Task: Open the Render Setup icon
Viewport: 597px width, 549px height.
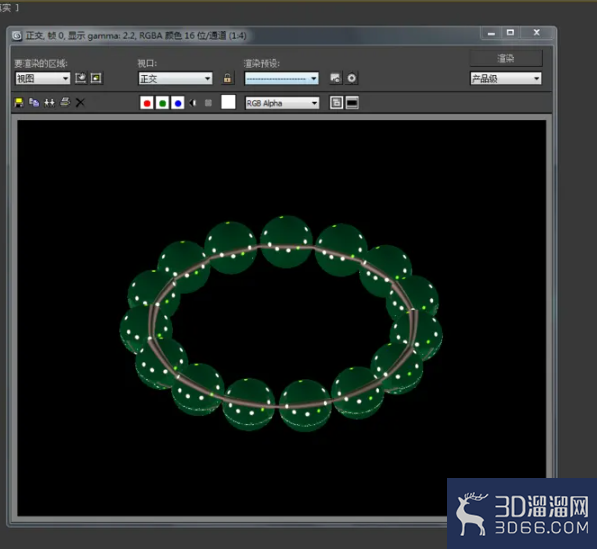Action: tap(335, 78)
